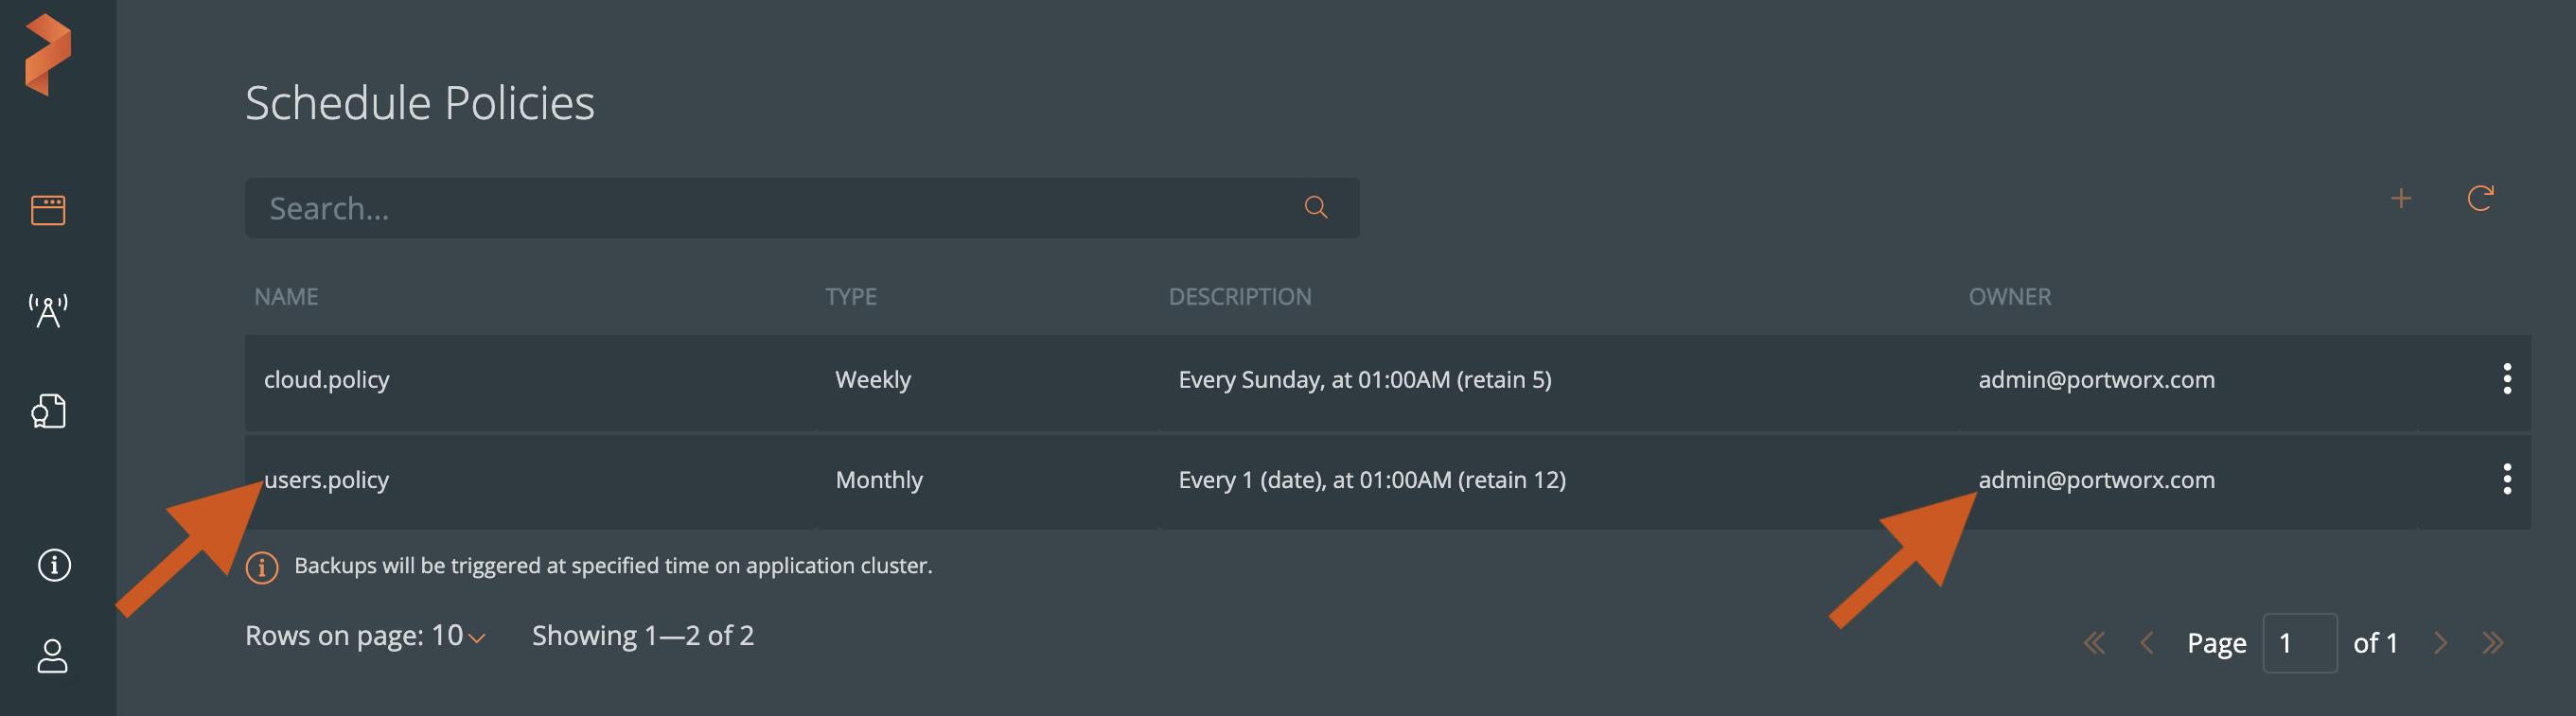Open the antenna broadcast icon in sidebar
This screenshot has width=2576, height=716.
coord(48,311)
